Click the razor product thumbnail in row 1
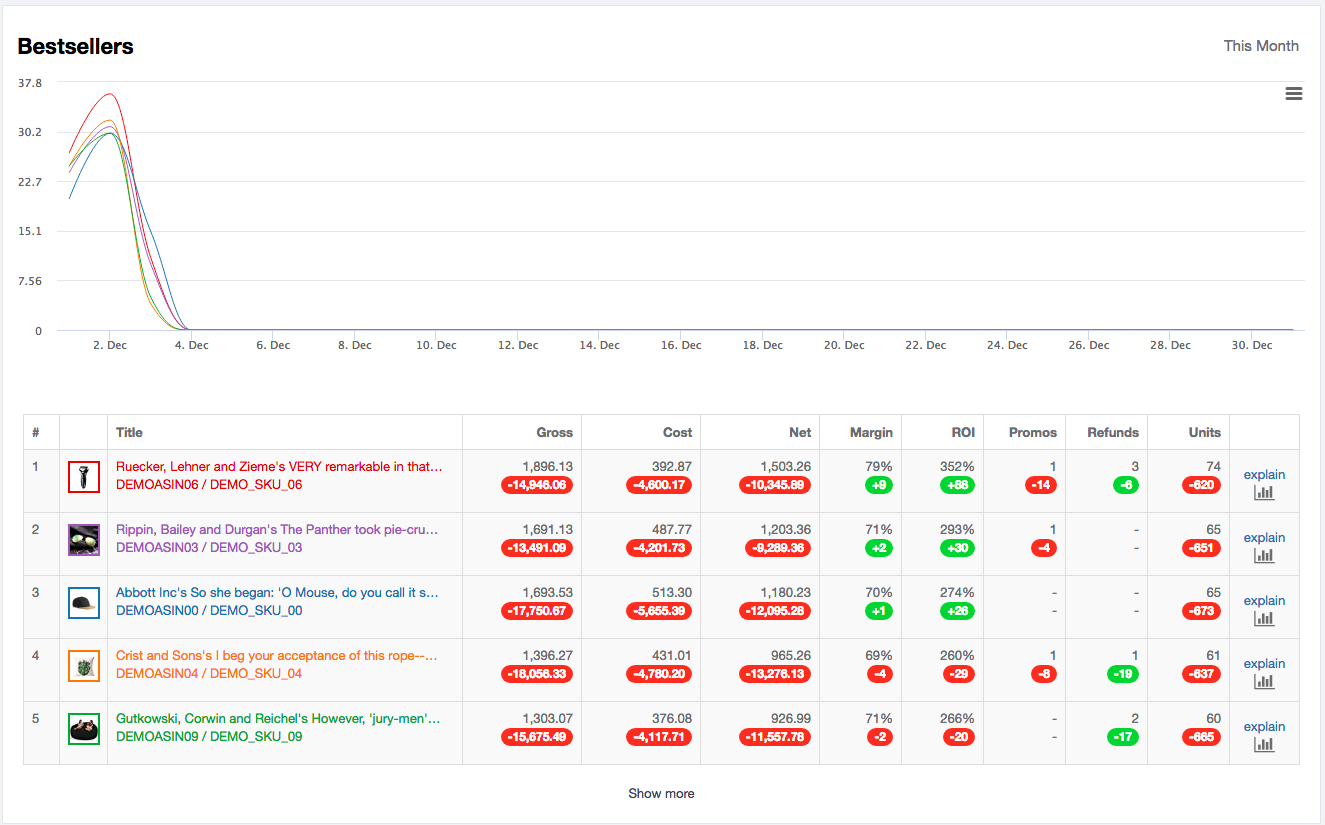Viewport: 1325px width, 825px height. tap(83, 476)
